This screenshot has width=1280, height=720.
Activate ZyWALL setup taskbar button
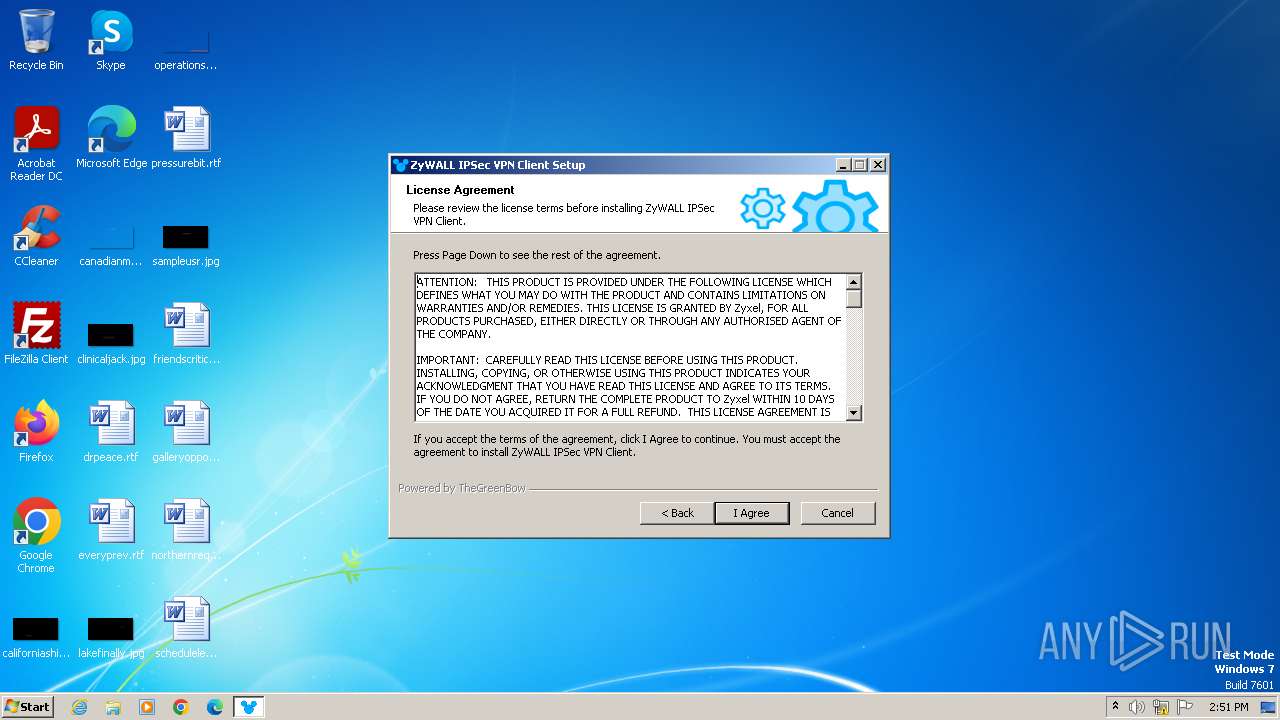coord(249,707)
